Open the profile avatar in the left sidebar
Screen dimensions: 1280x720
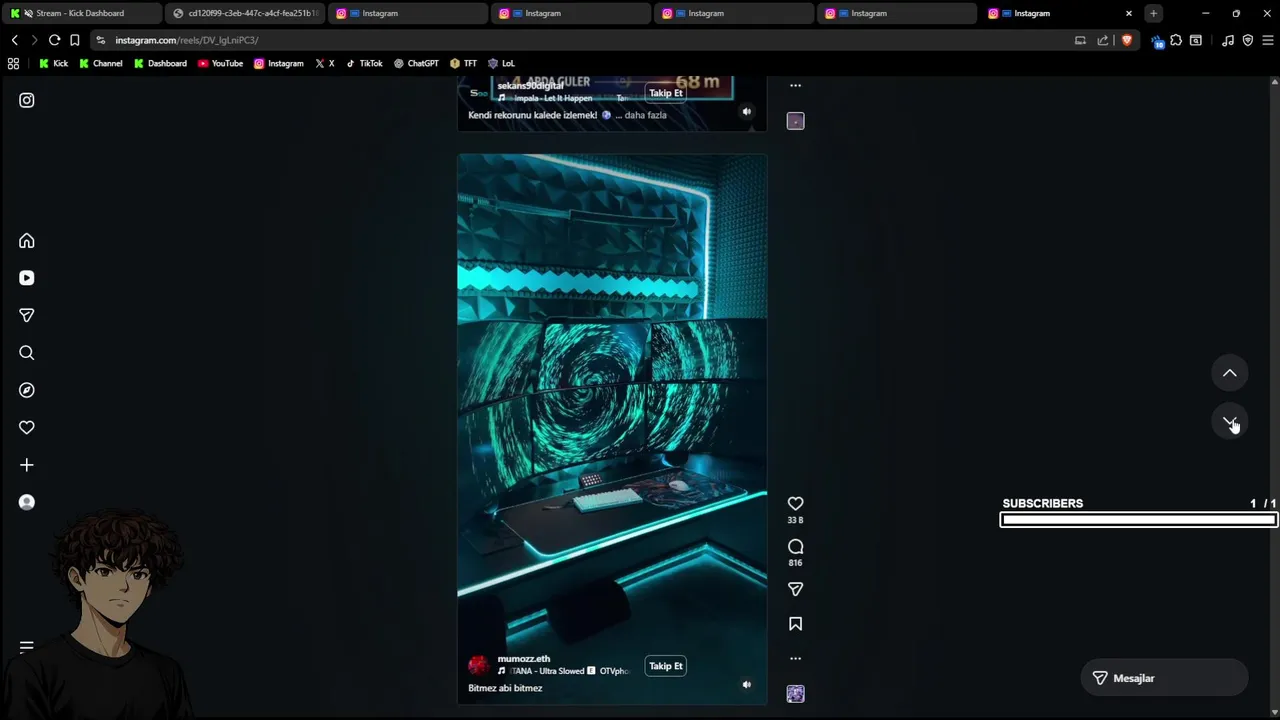point(27,502)
